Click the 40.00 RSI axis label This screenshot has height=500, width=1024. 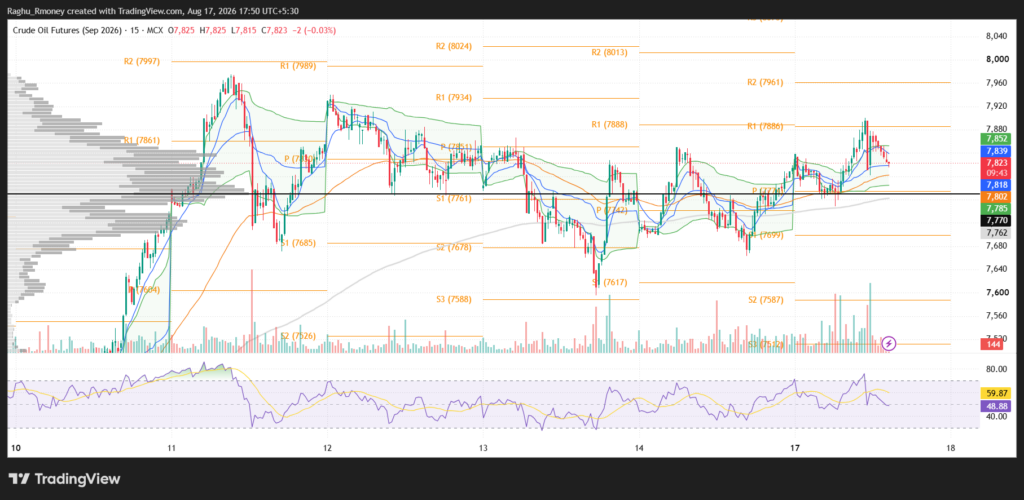(996, 416)
